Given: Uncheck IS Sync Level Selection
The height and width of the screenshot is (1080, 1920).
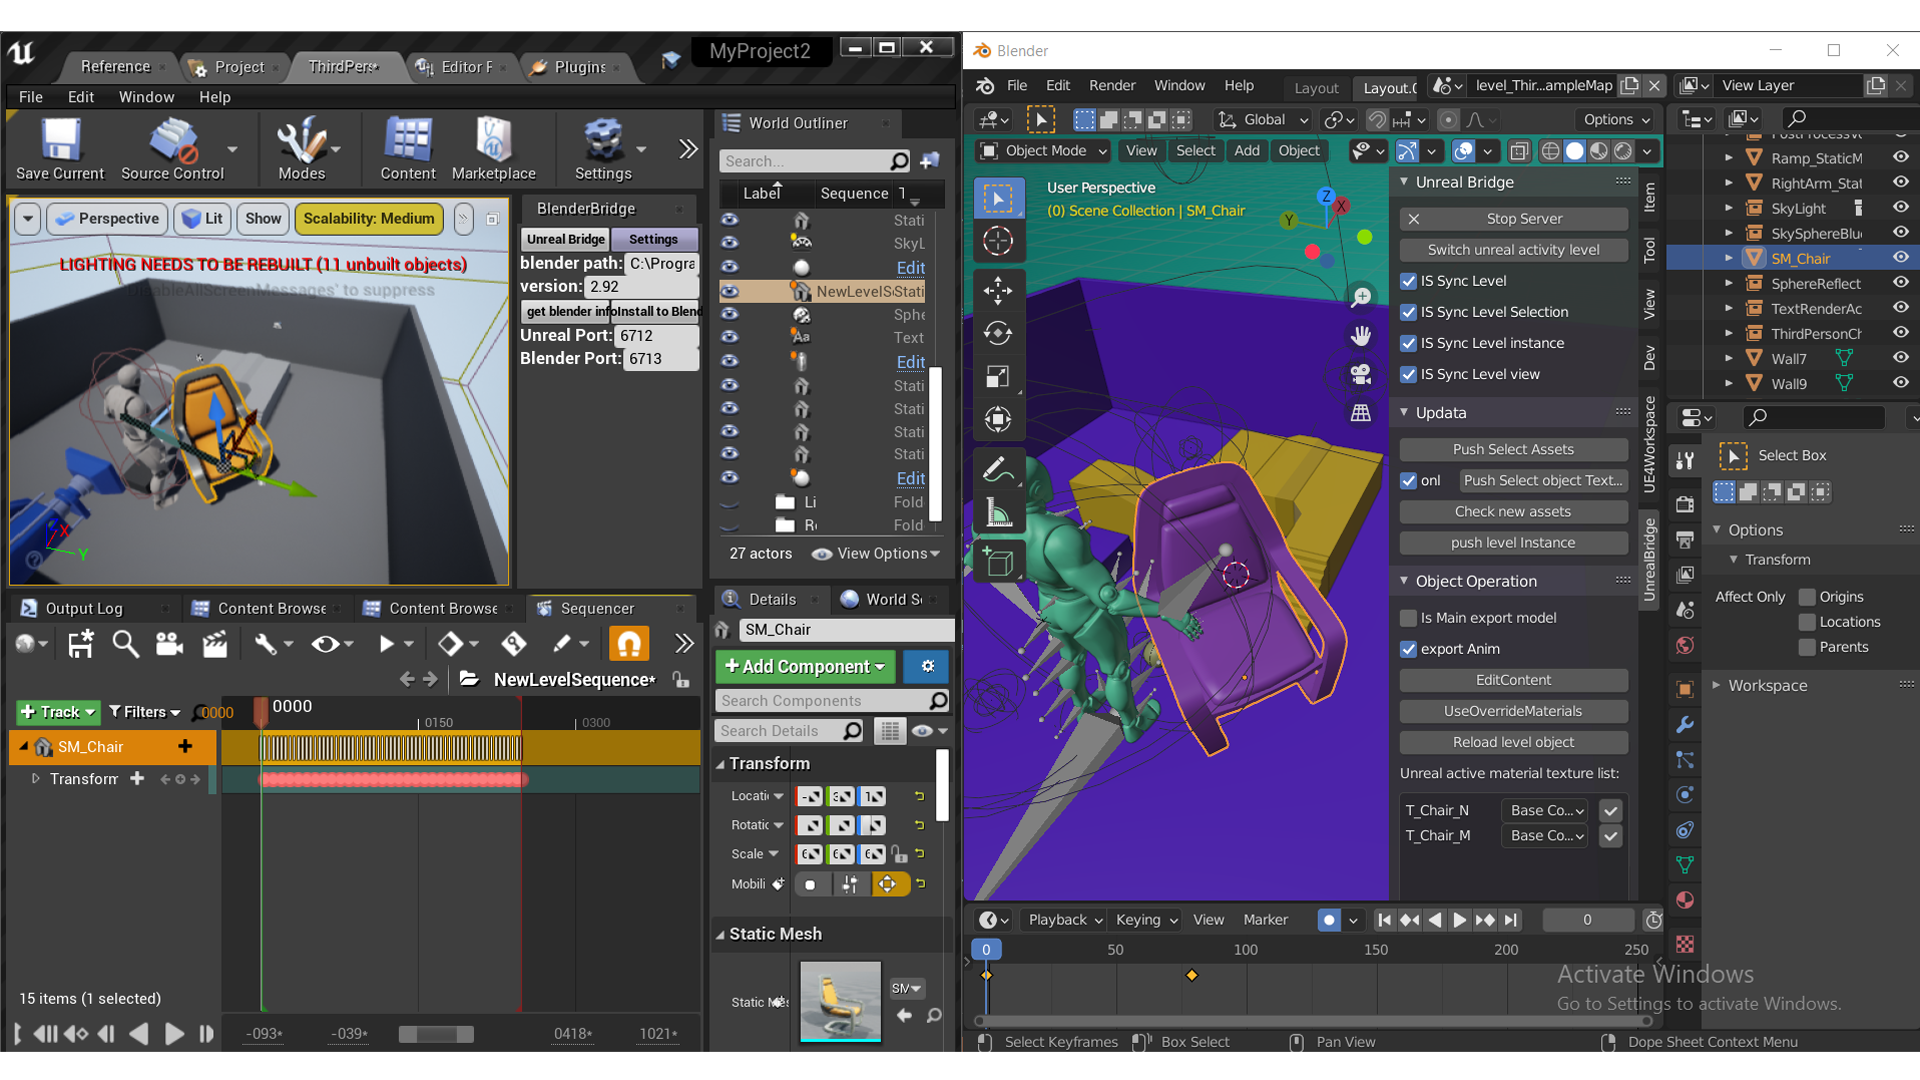Looking at the screenshot, I should (x=1408, y=312).
